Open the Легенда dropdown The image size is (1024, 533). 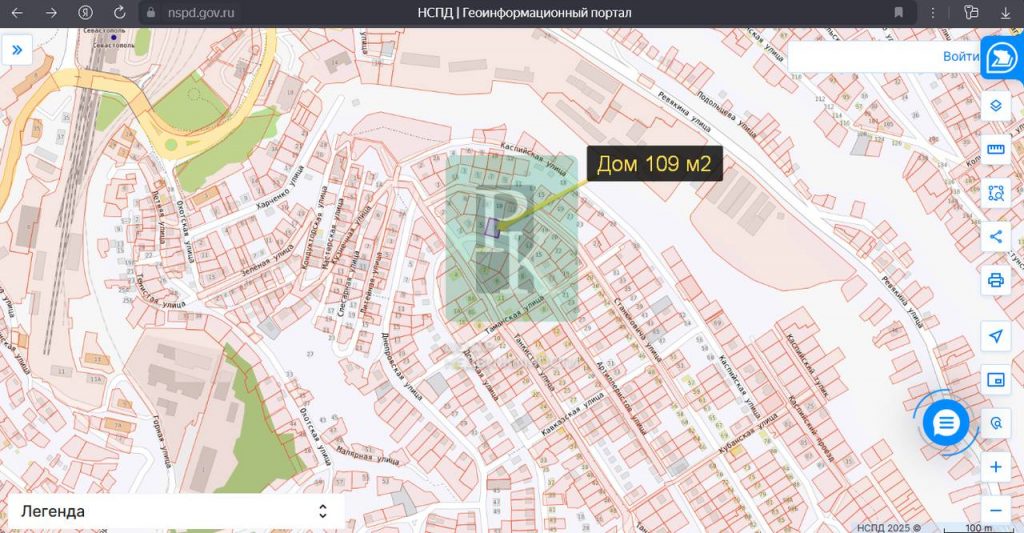pyautogui.click(x=176, y=511)
